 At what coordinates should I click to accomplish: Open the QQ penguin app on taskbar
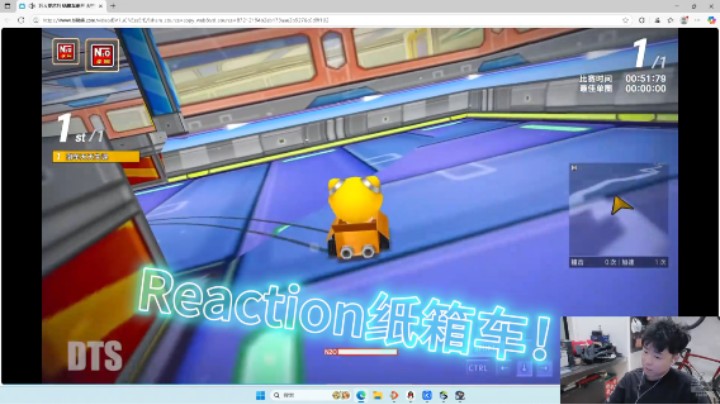pyautogui.click(x=411, y=395)
